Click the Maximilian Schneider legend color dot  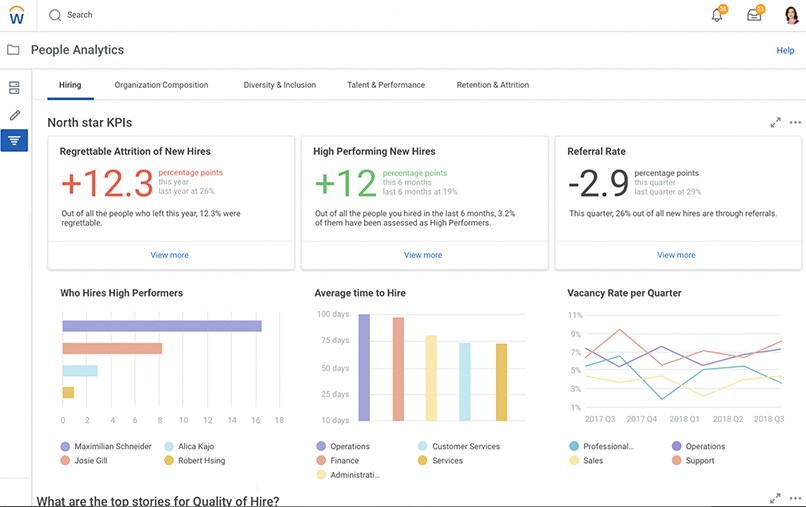coord(66,447)
